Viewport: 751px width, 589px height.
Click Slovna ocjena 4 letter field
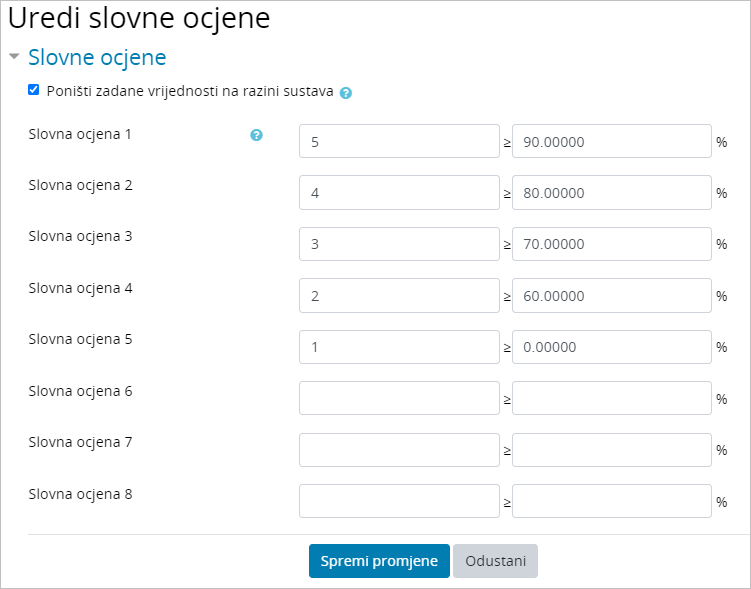coord(399,296)
